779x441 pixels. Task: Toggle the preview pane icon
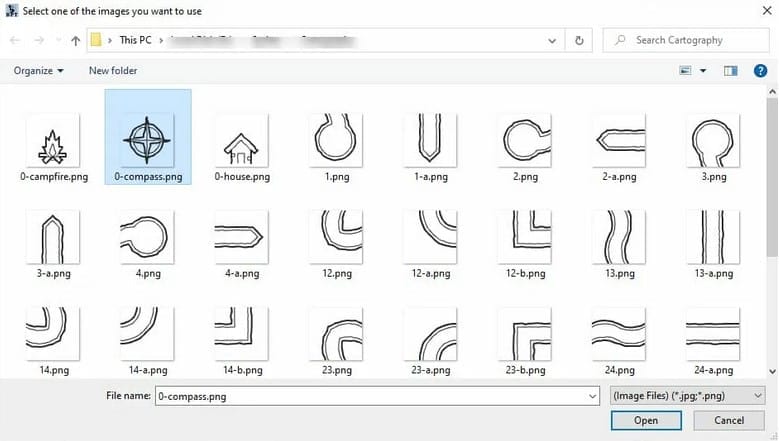click(x=730, y=71)
